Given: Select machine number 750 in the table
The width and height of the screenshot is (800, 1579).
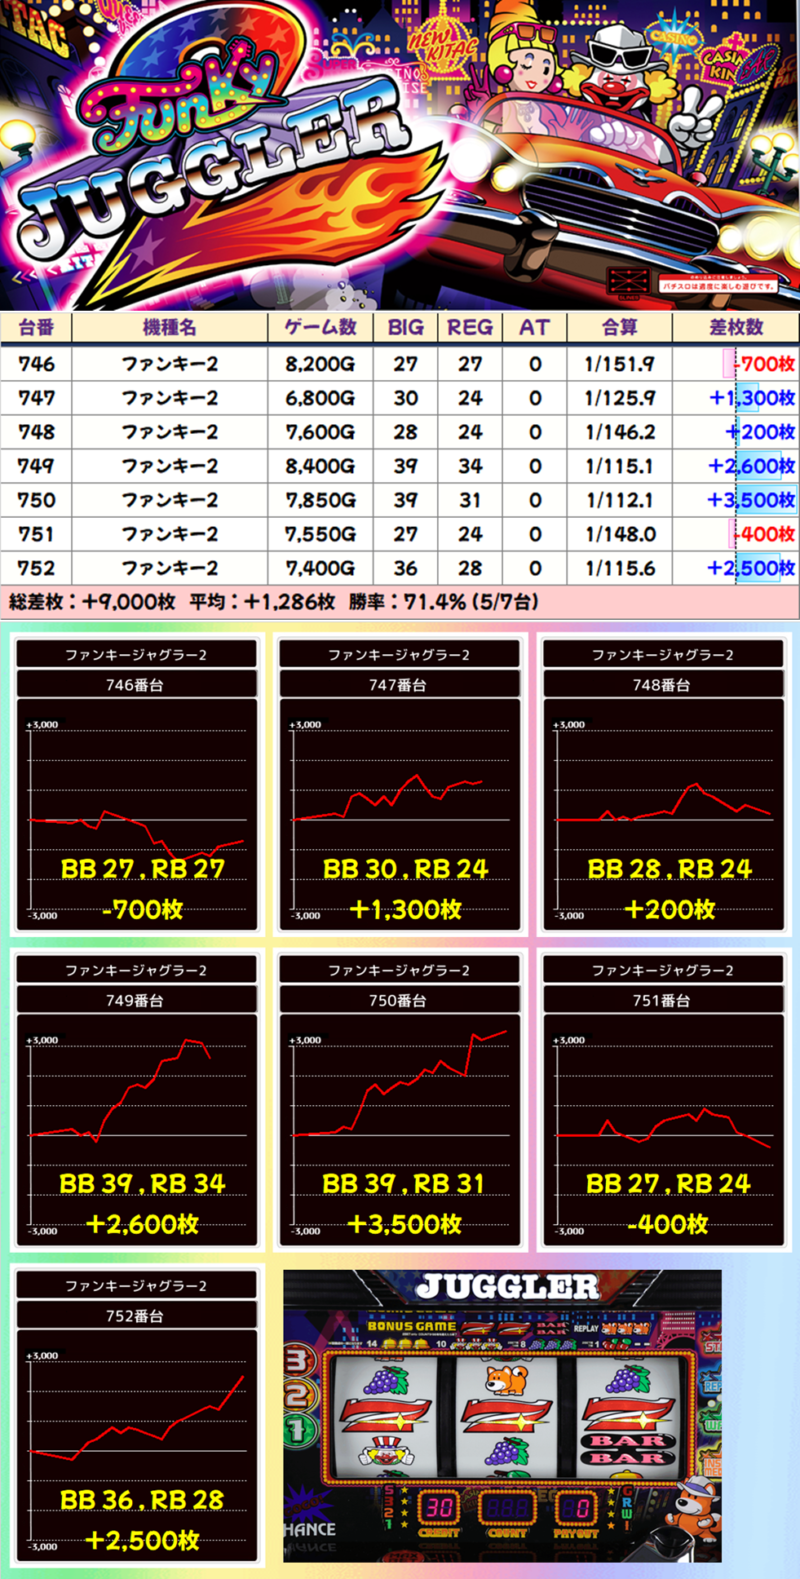Looking at the screenshot, I should pyautogui.click(x=36, y=500).
